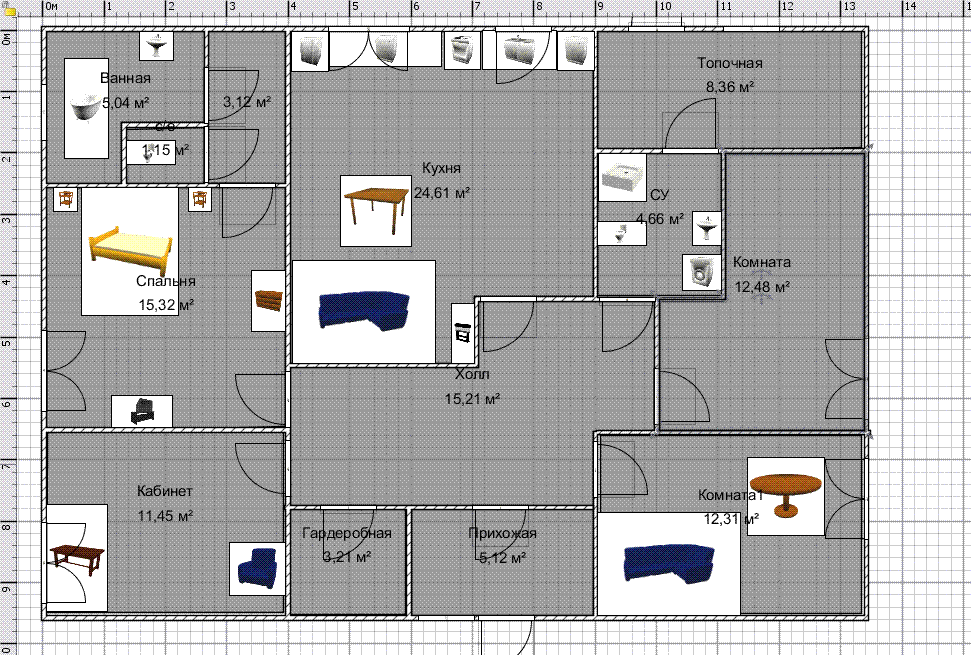The image size is (971, 655).
Task: Select the blue armchair in Кабинет
Action: click(x=257, y=569)
